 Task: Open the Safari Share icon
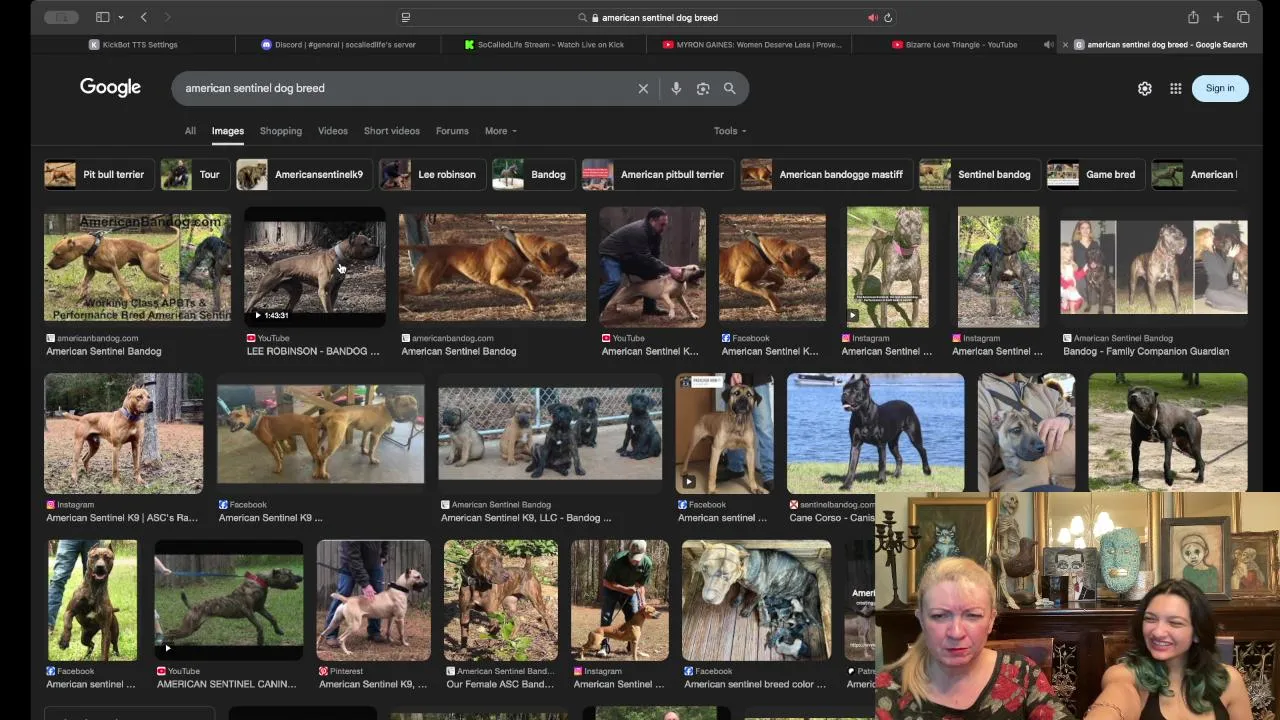1193,17
